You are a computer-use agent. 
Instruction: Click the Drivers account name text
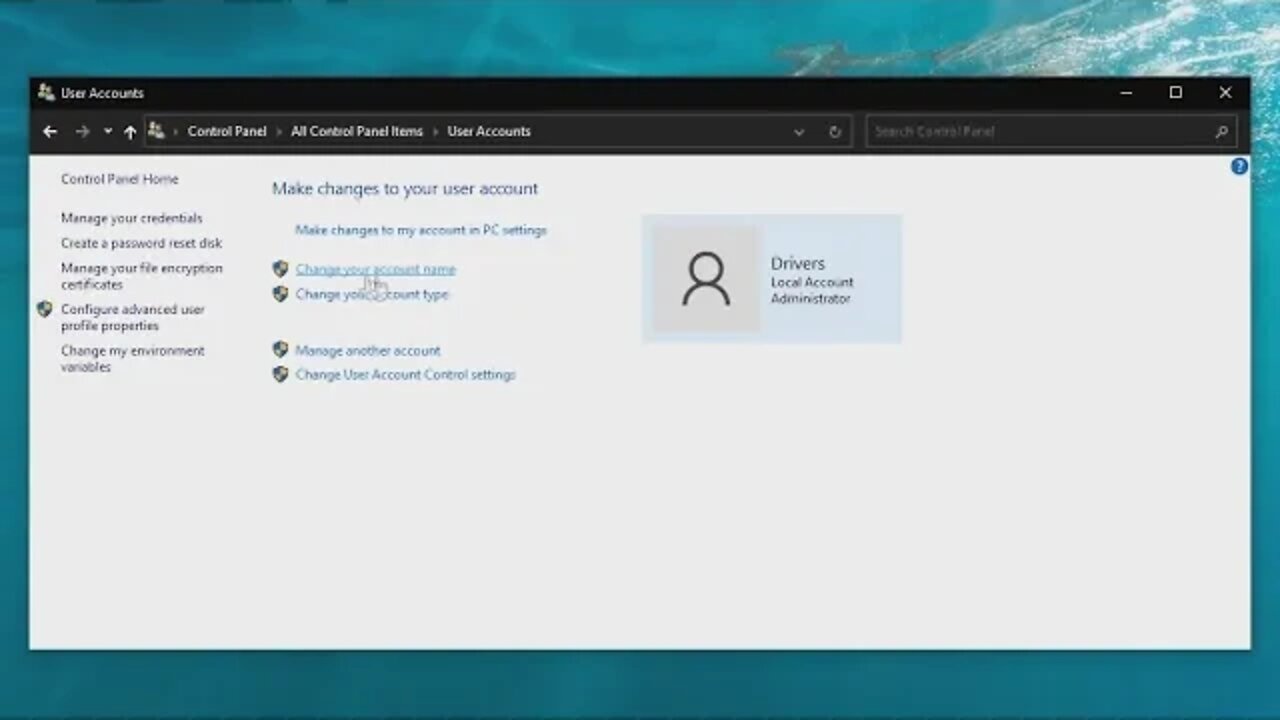(x=797, y=263)
